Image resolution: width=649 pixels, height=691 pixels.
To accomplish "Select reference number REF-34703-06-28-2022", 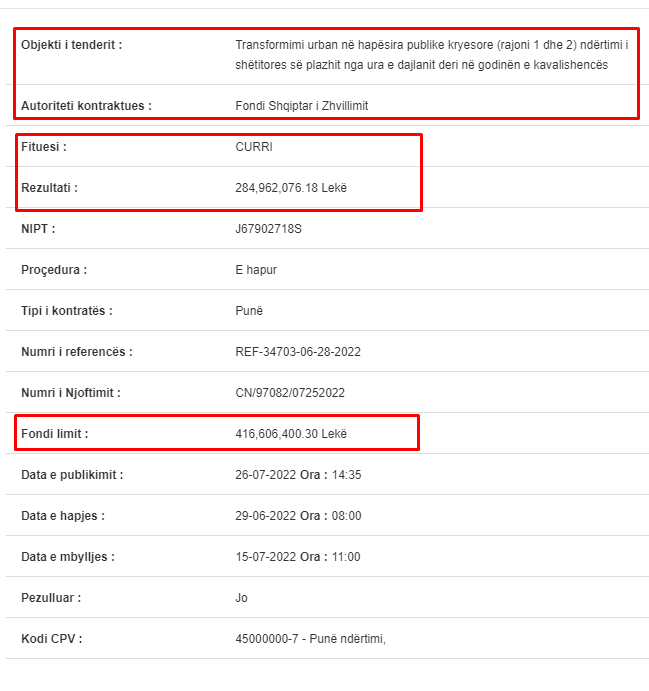I will 298,352.
